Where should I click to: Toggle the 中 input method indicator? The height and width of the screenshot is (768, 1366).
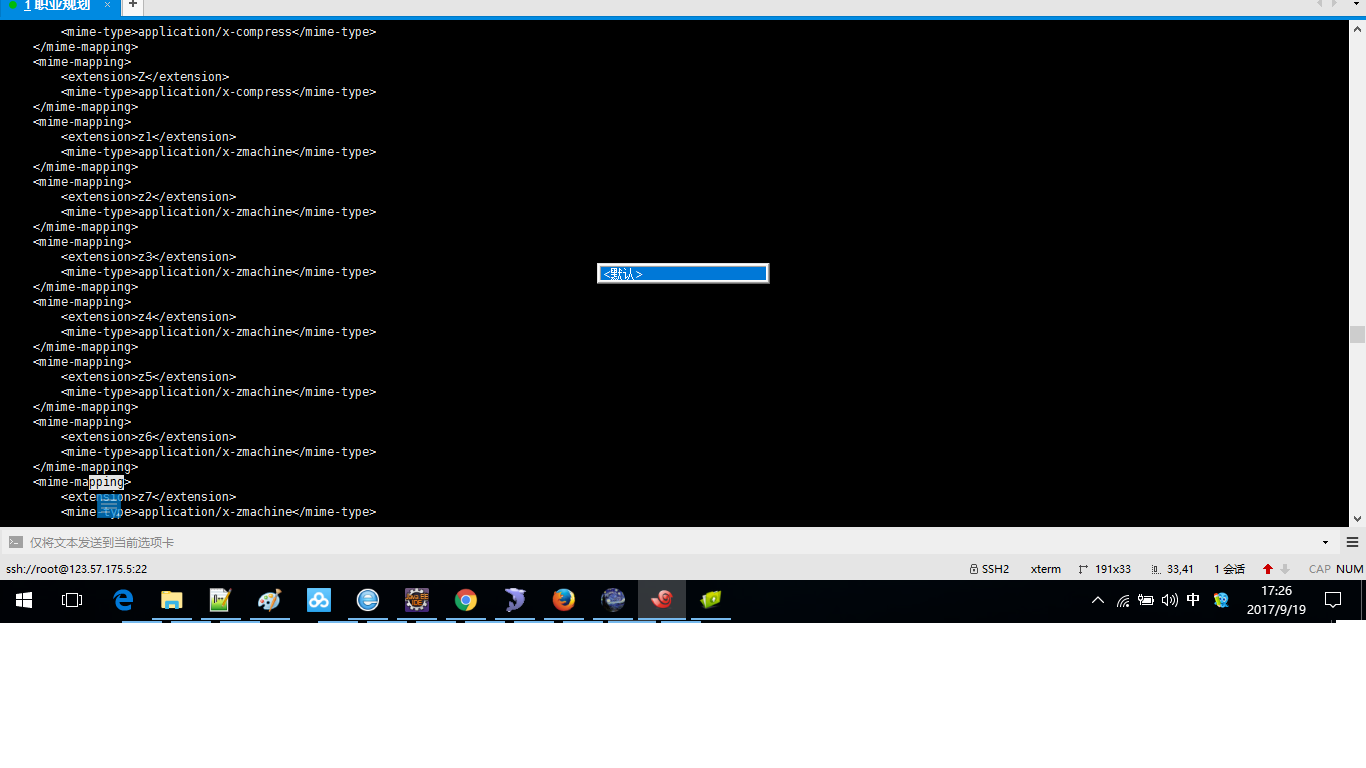(1193, 600)
